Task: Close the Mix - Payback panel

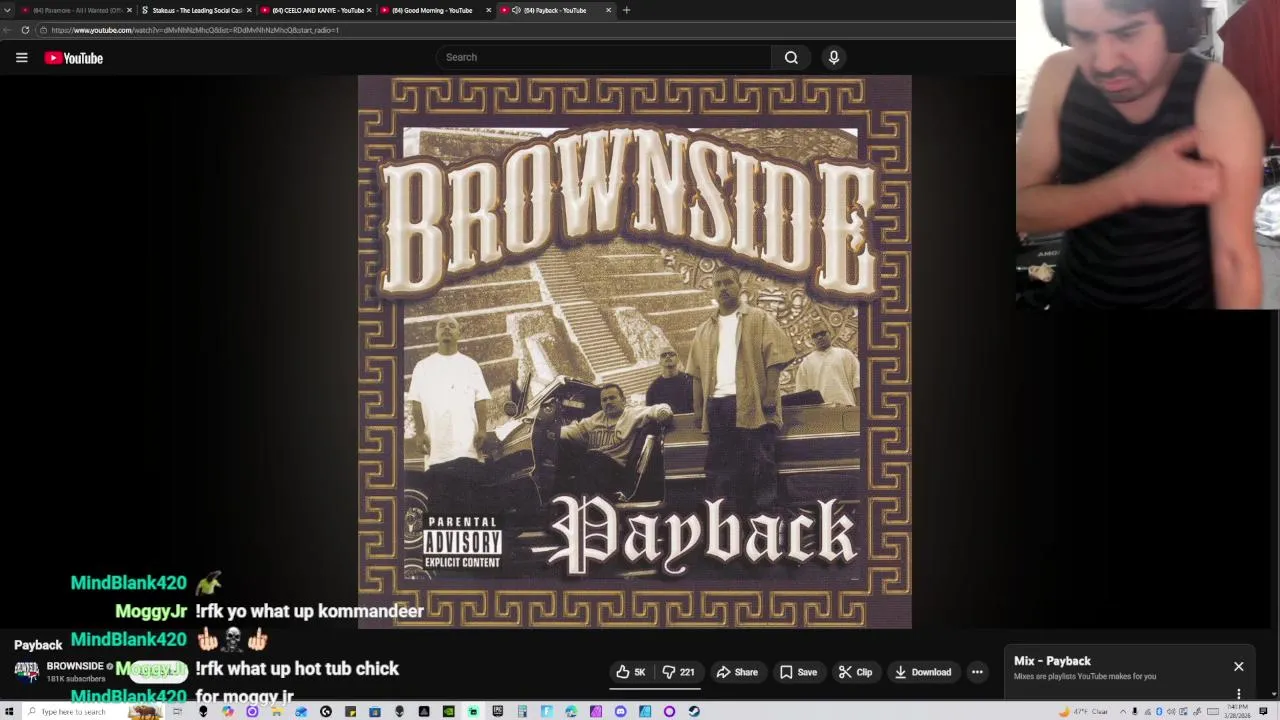Action: [1238, 666]
